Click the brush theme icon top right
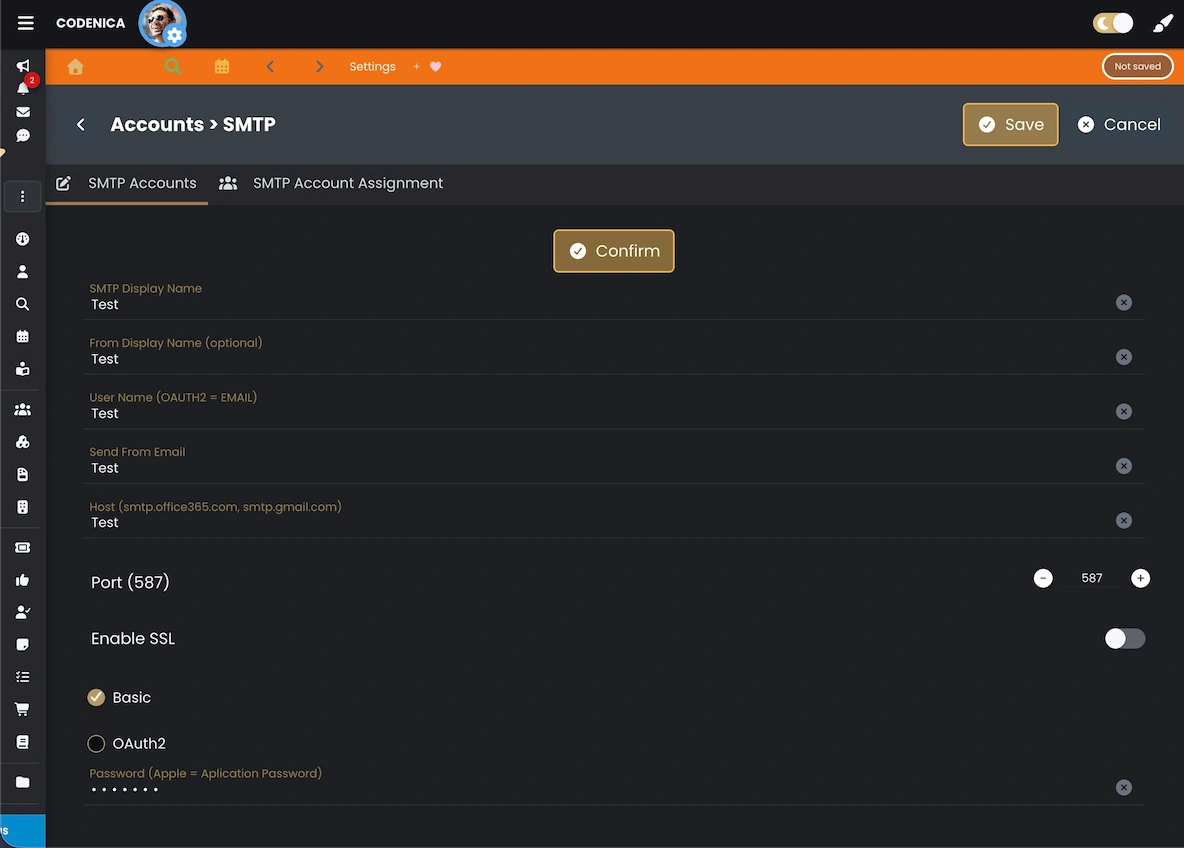Viewport: 1184px width, 848px height. 1161,21
